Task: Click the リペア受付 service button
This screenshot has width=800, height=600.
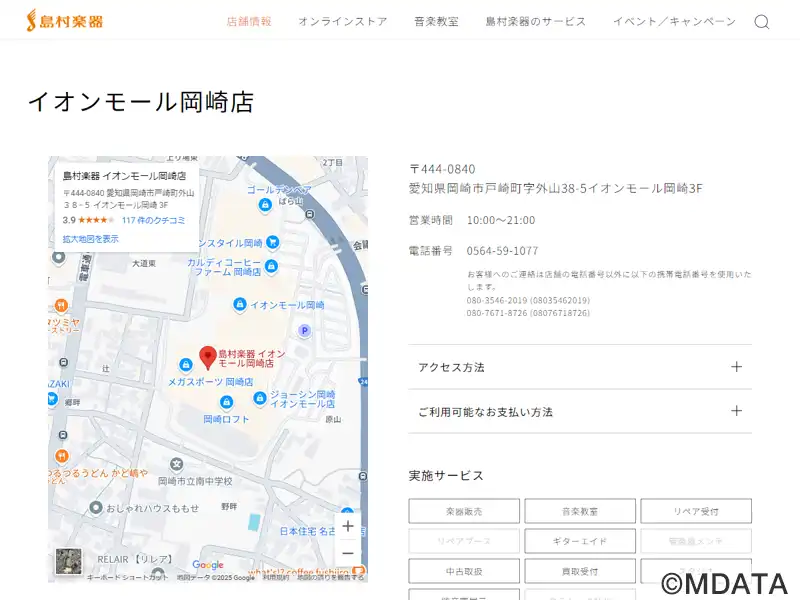Action: point(696,511)
